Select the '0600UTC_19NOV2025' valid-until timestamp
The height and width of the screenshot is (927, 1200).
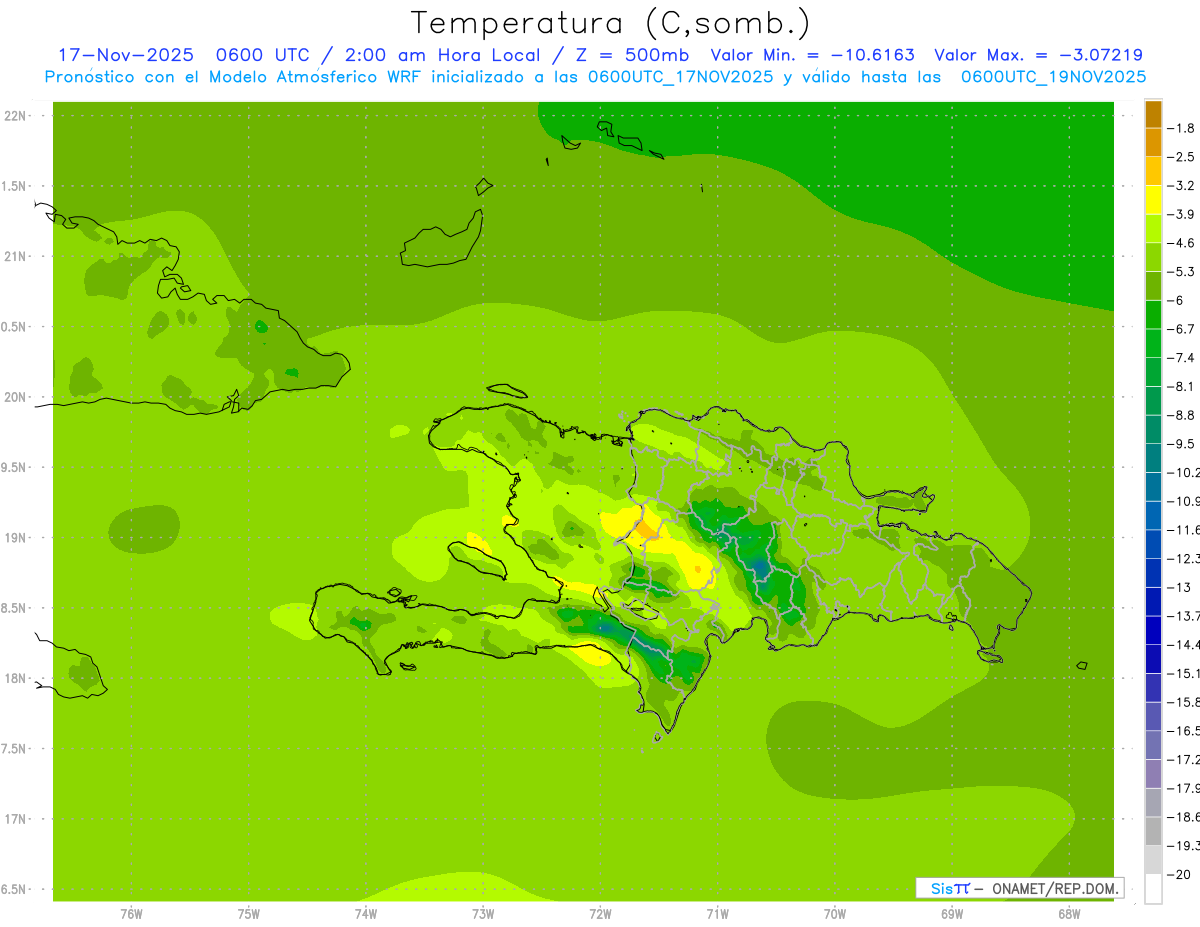pos(1053,77)
